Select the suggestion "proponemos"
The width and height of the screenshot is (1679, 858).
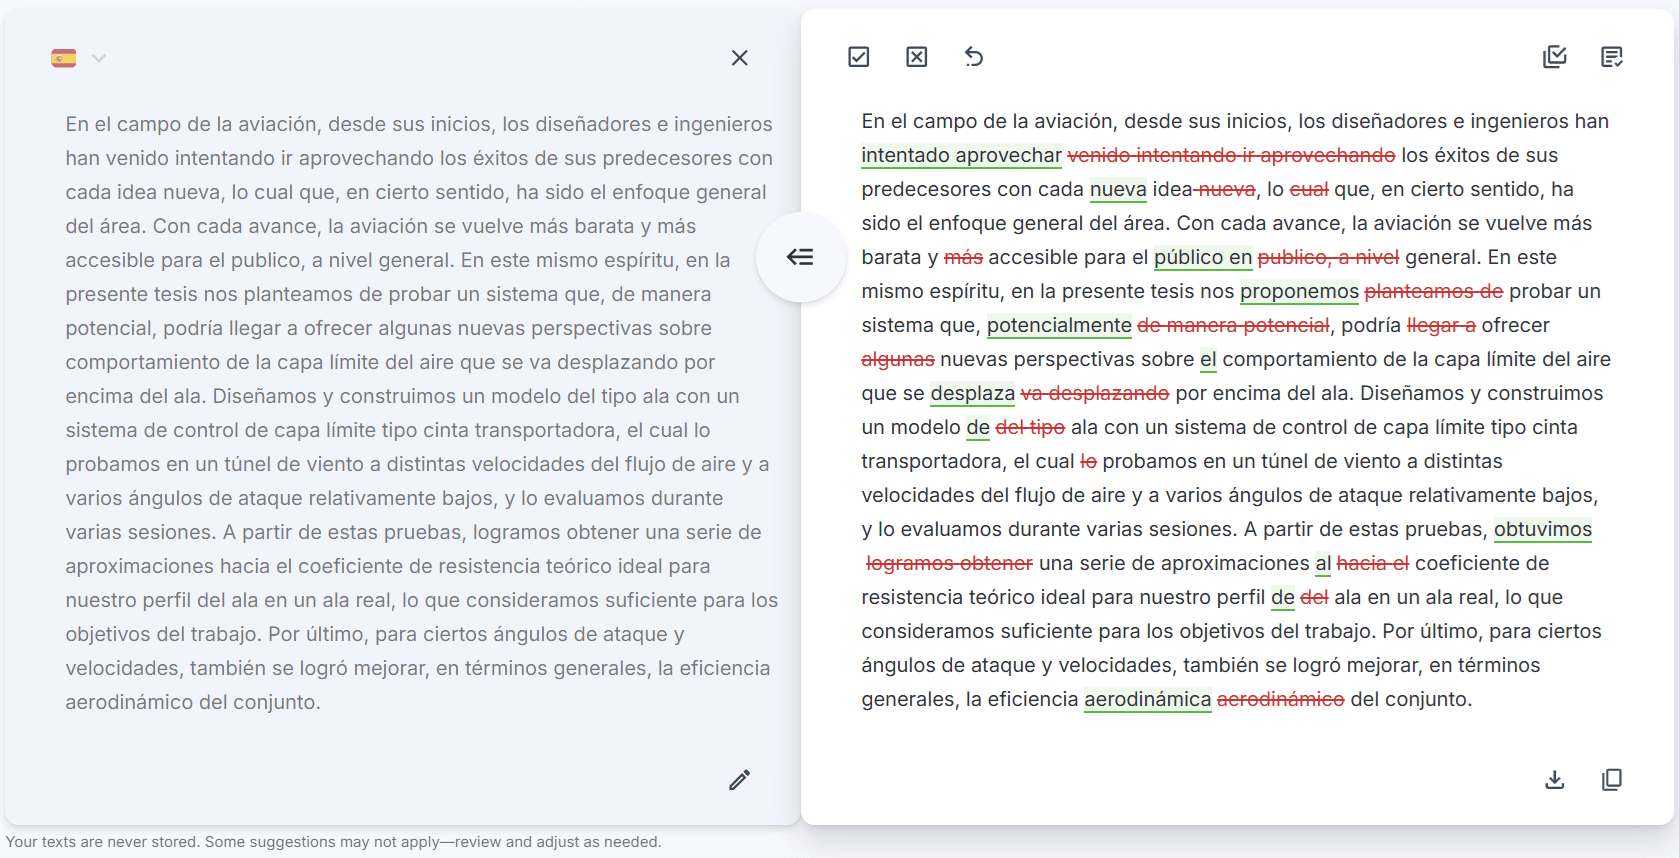(x=1298, y=291)
